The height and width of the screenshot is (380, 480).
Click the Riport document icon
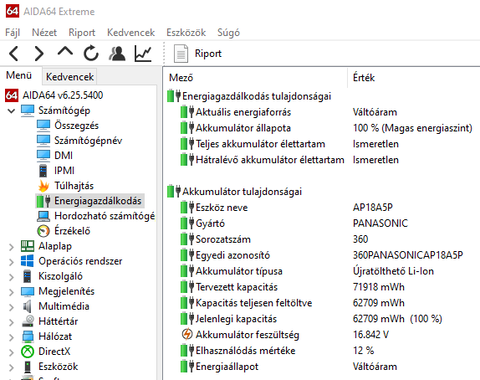pyautogui.click(x=181, y=54)
